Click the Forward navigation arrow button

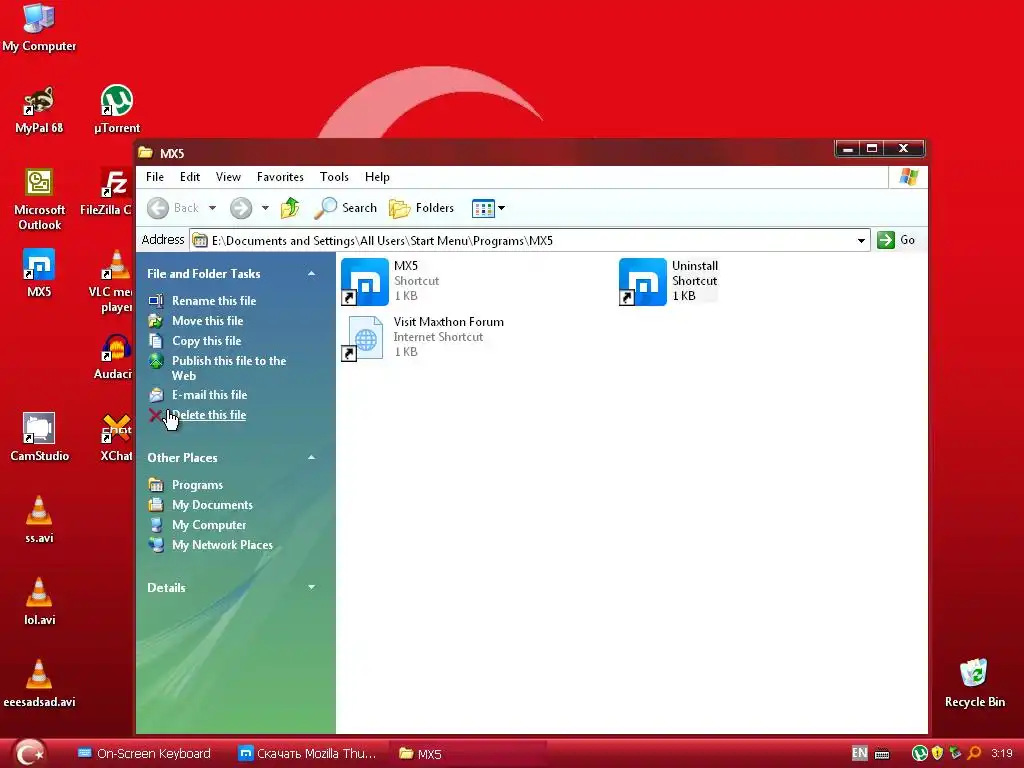click(241, 208)
